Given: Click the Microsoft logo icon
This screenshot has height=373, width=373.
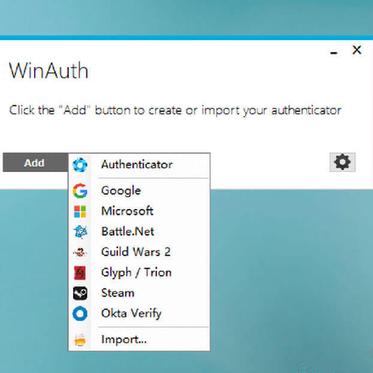Looking at the screenshot, I should coord(80,211).
